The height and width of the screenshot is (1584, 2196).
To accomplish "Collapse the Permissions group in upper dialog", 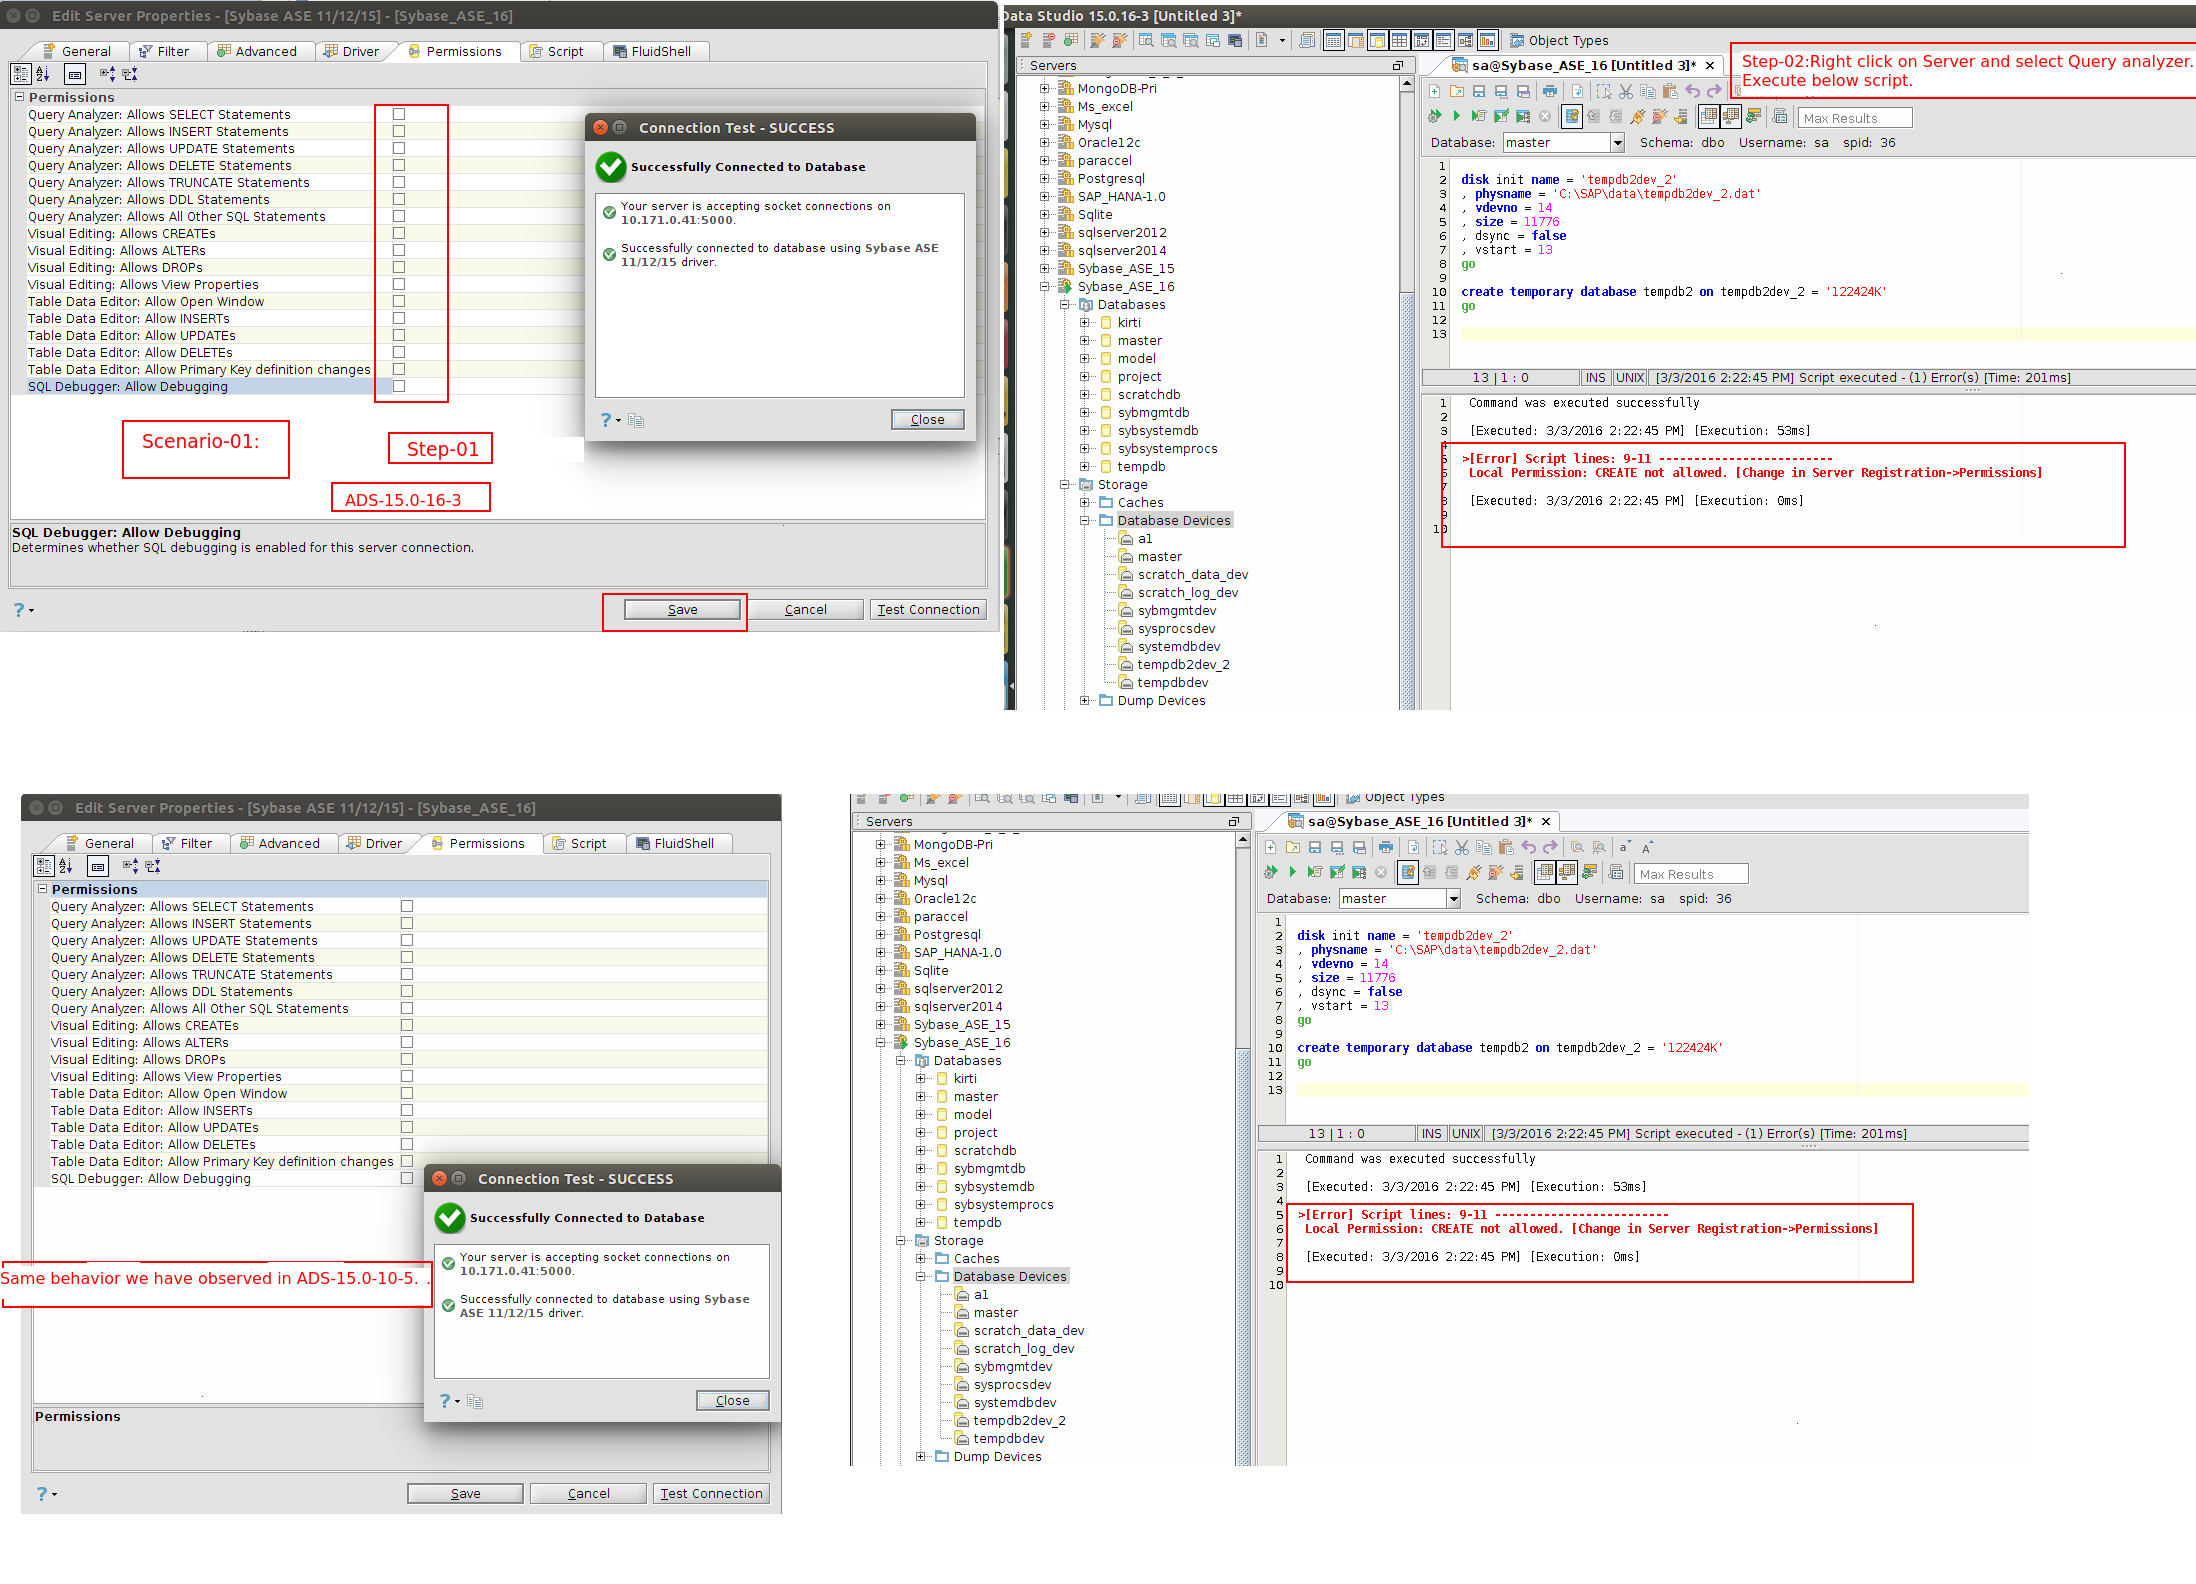I will [19, 97].
